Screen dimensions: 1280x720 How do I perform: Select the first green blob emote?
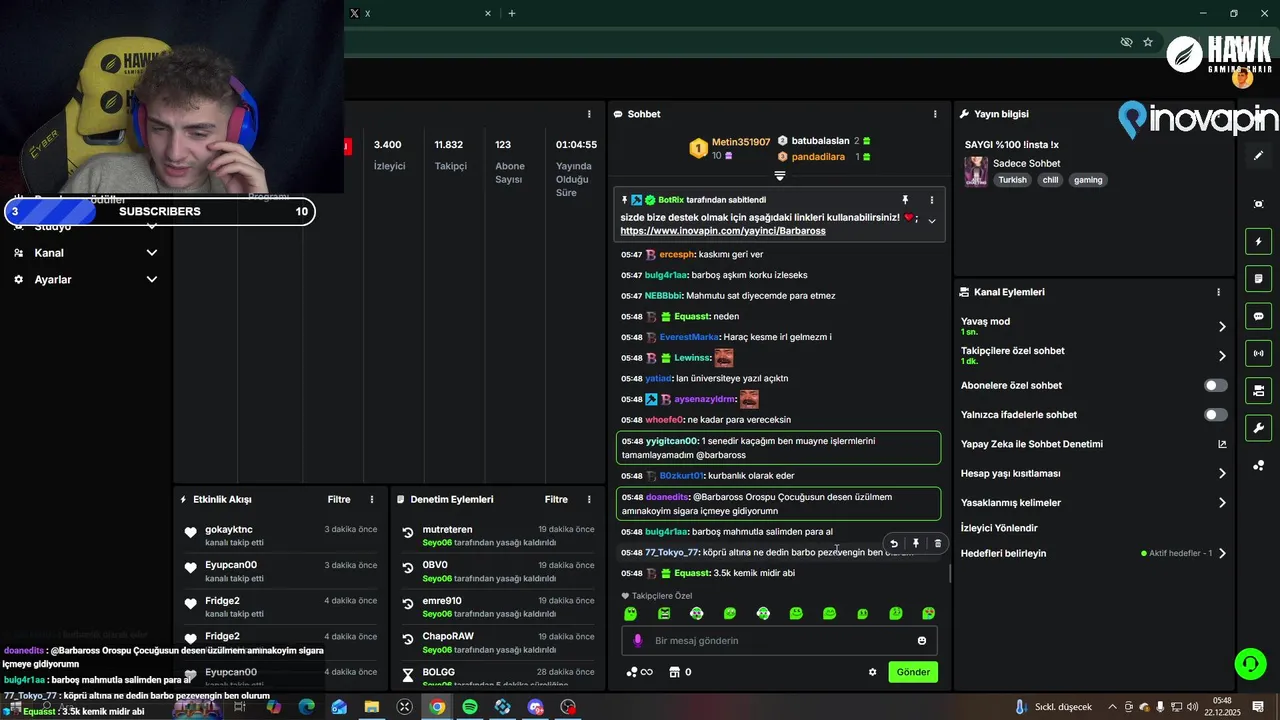click(630, 613)
